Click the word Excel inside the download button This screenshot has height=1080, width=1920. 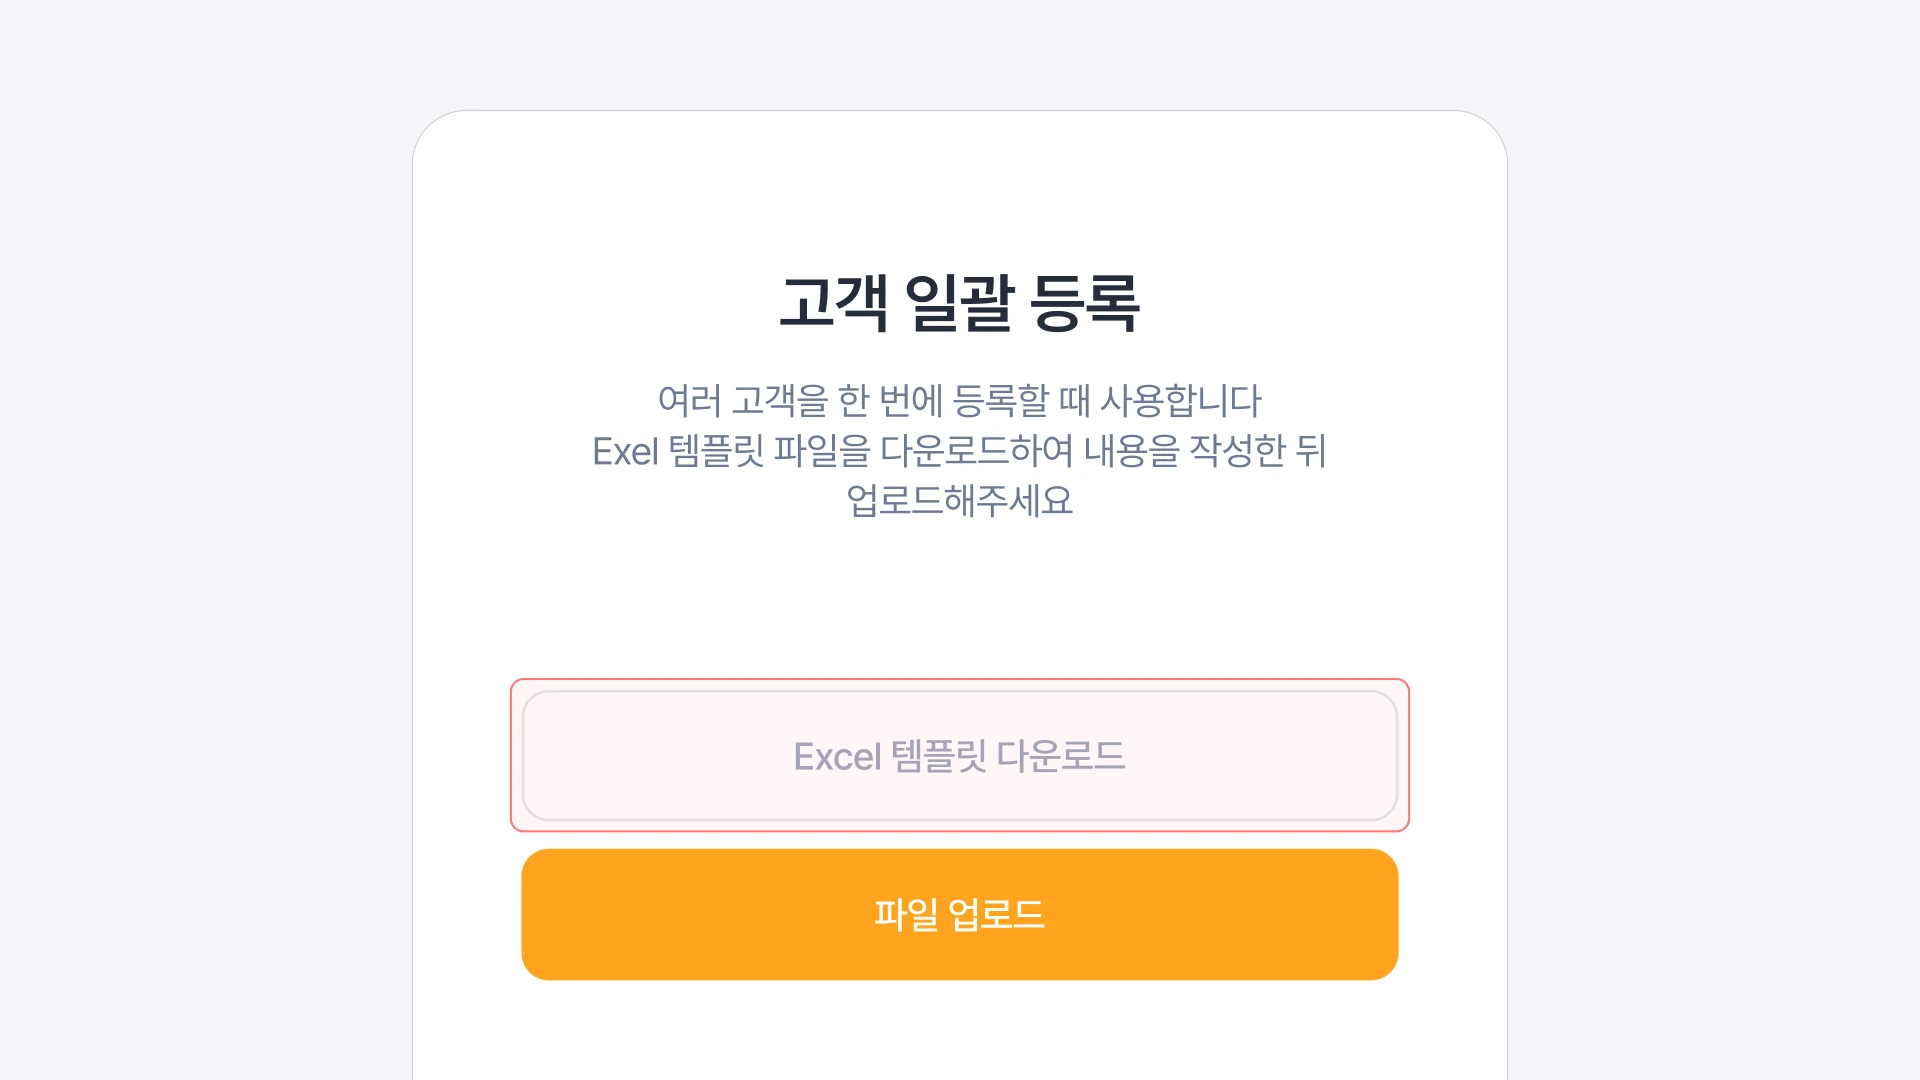[x=837, y=757]
